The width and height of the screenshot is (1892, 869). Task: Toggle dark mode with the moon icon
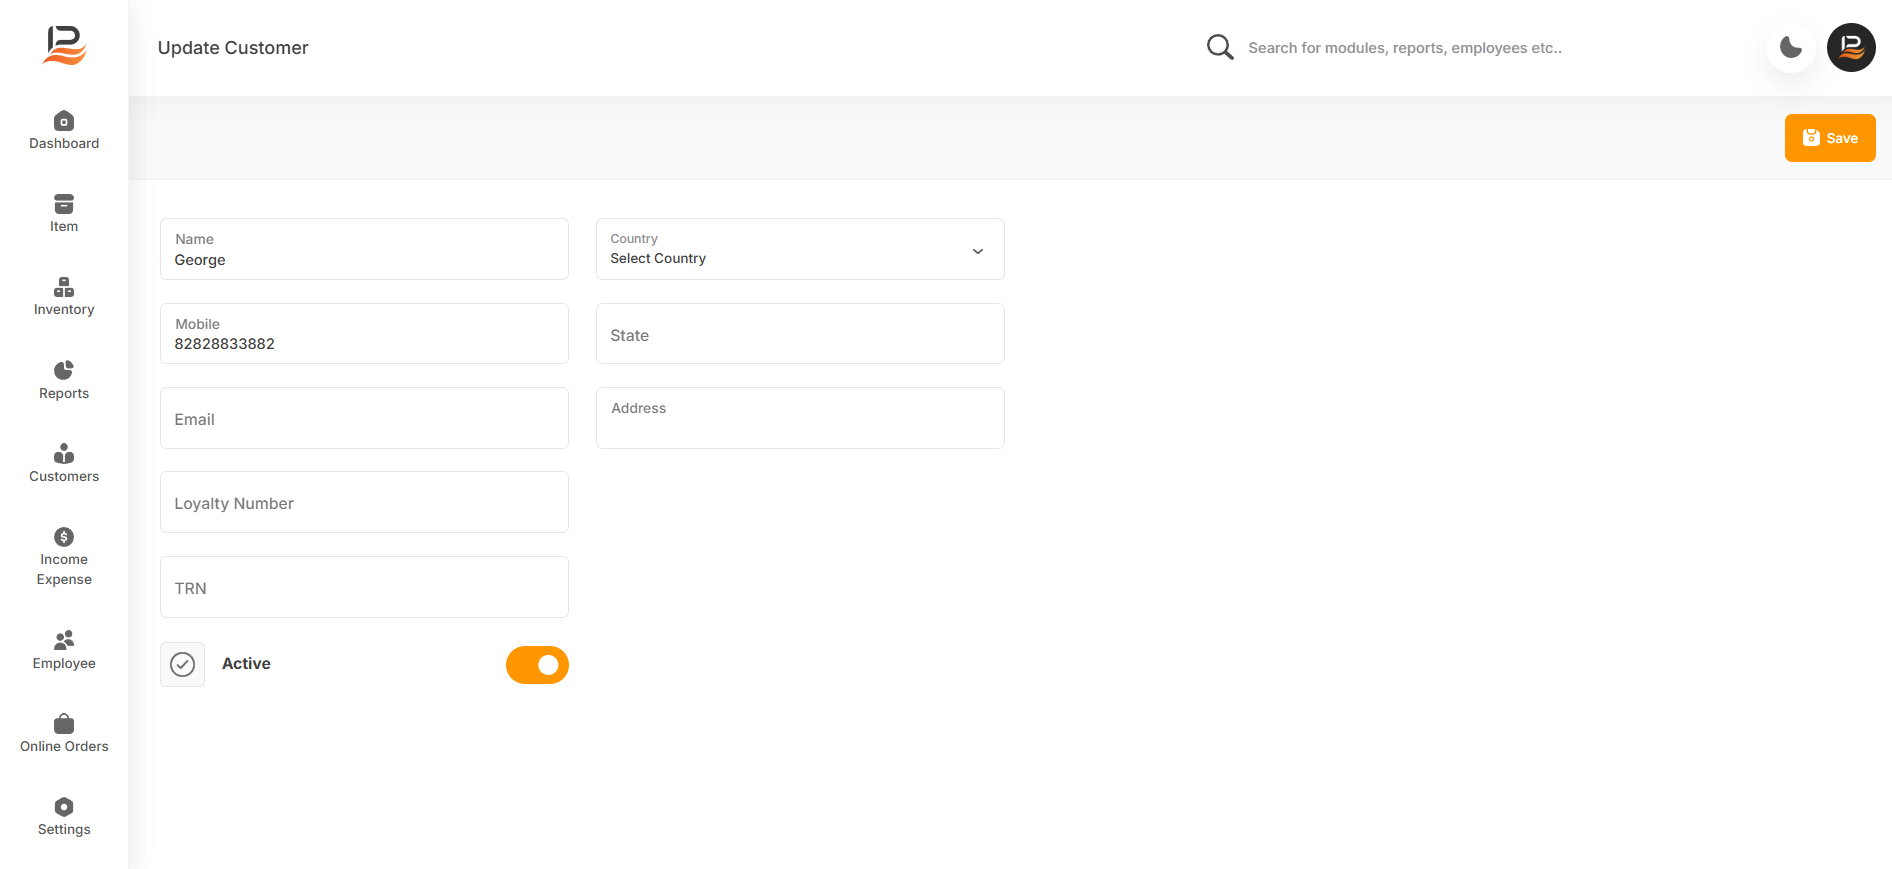[1791, 47]
